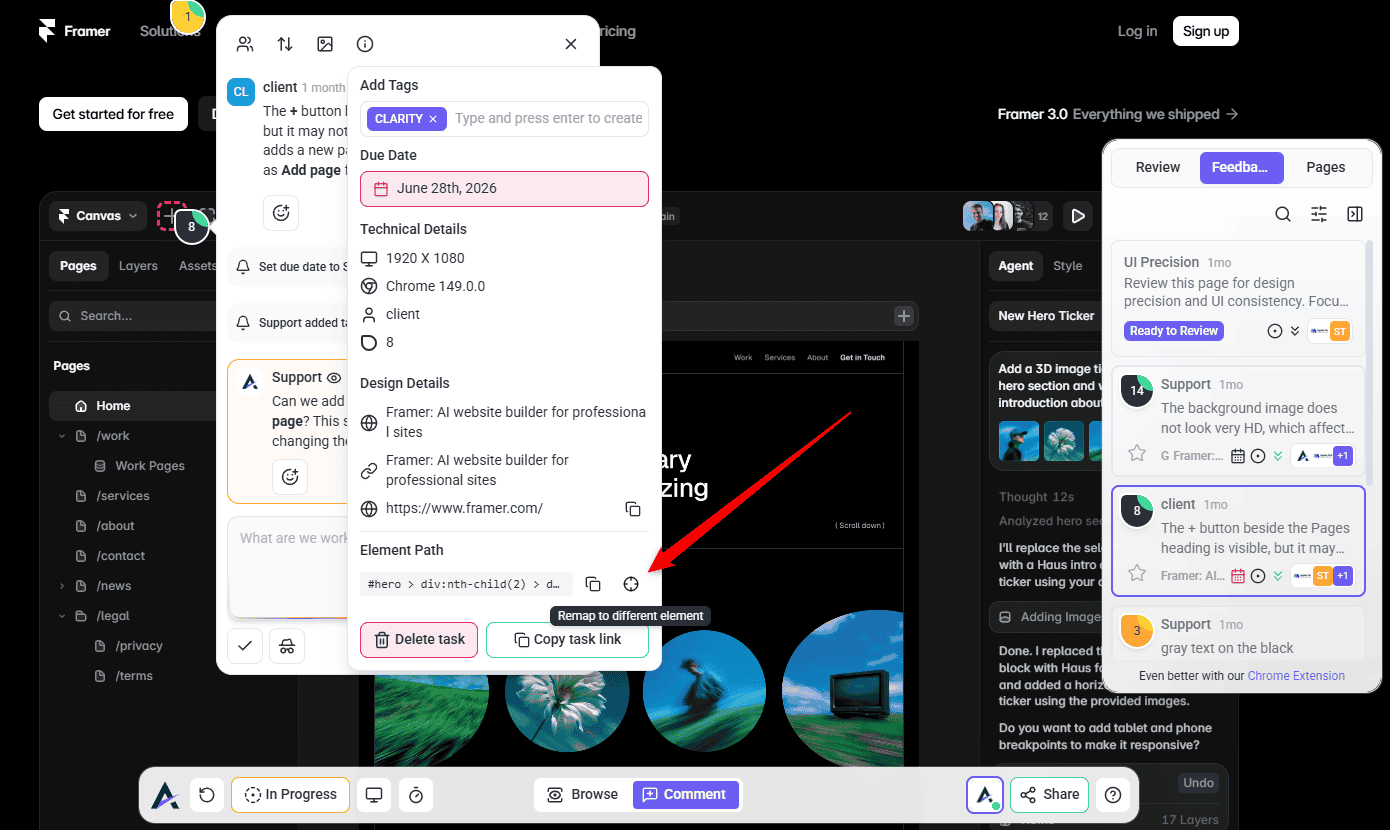Open the red calendar icon on client comment
1390x830 pixels.
tap(1238, 576)
